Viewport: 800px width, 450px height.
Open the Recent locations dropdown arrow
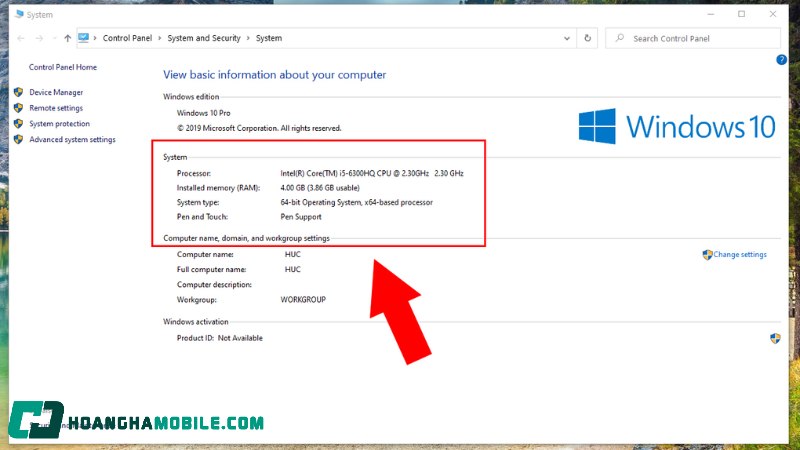(54, 38)
